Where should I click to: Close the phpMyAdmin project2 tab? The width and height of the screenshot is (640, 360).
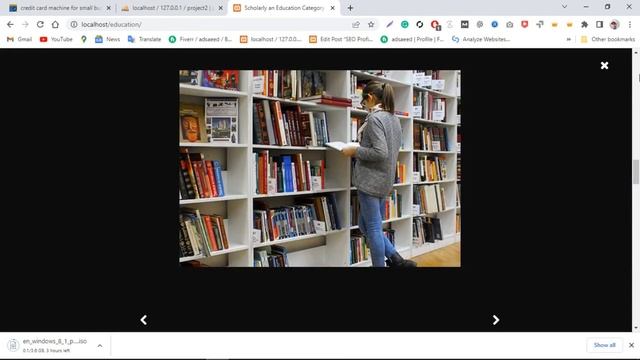(220, 8)
